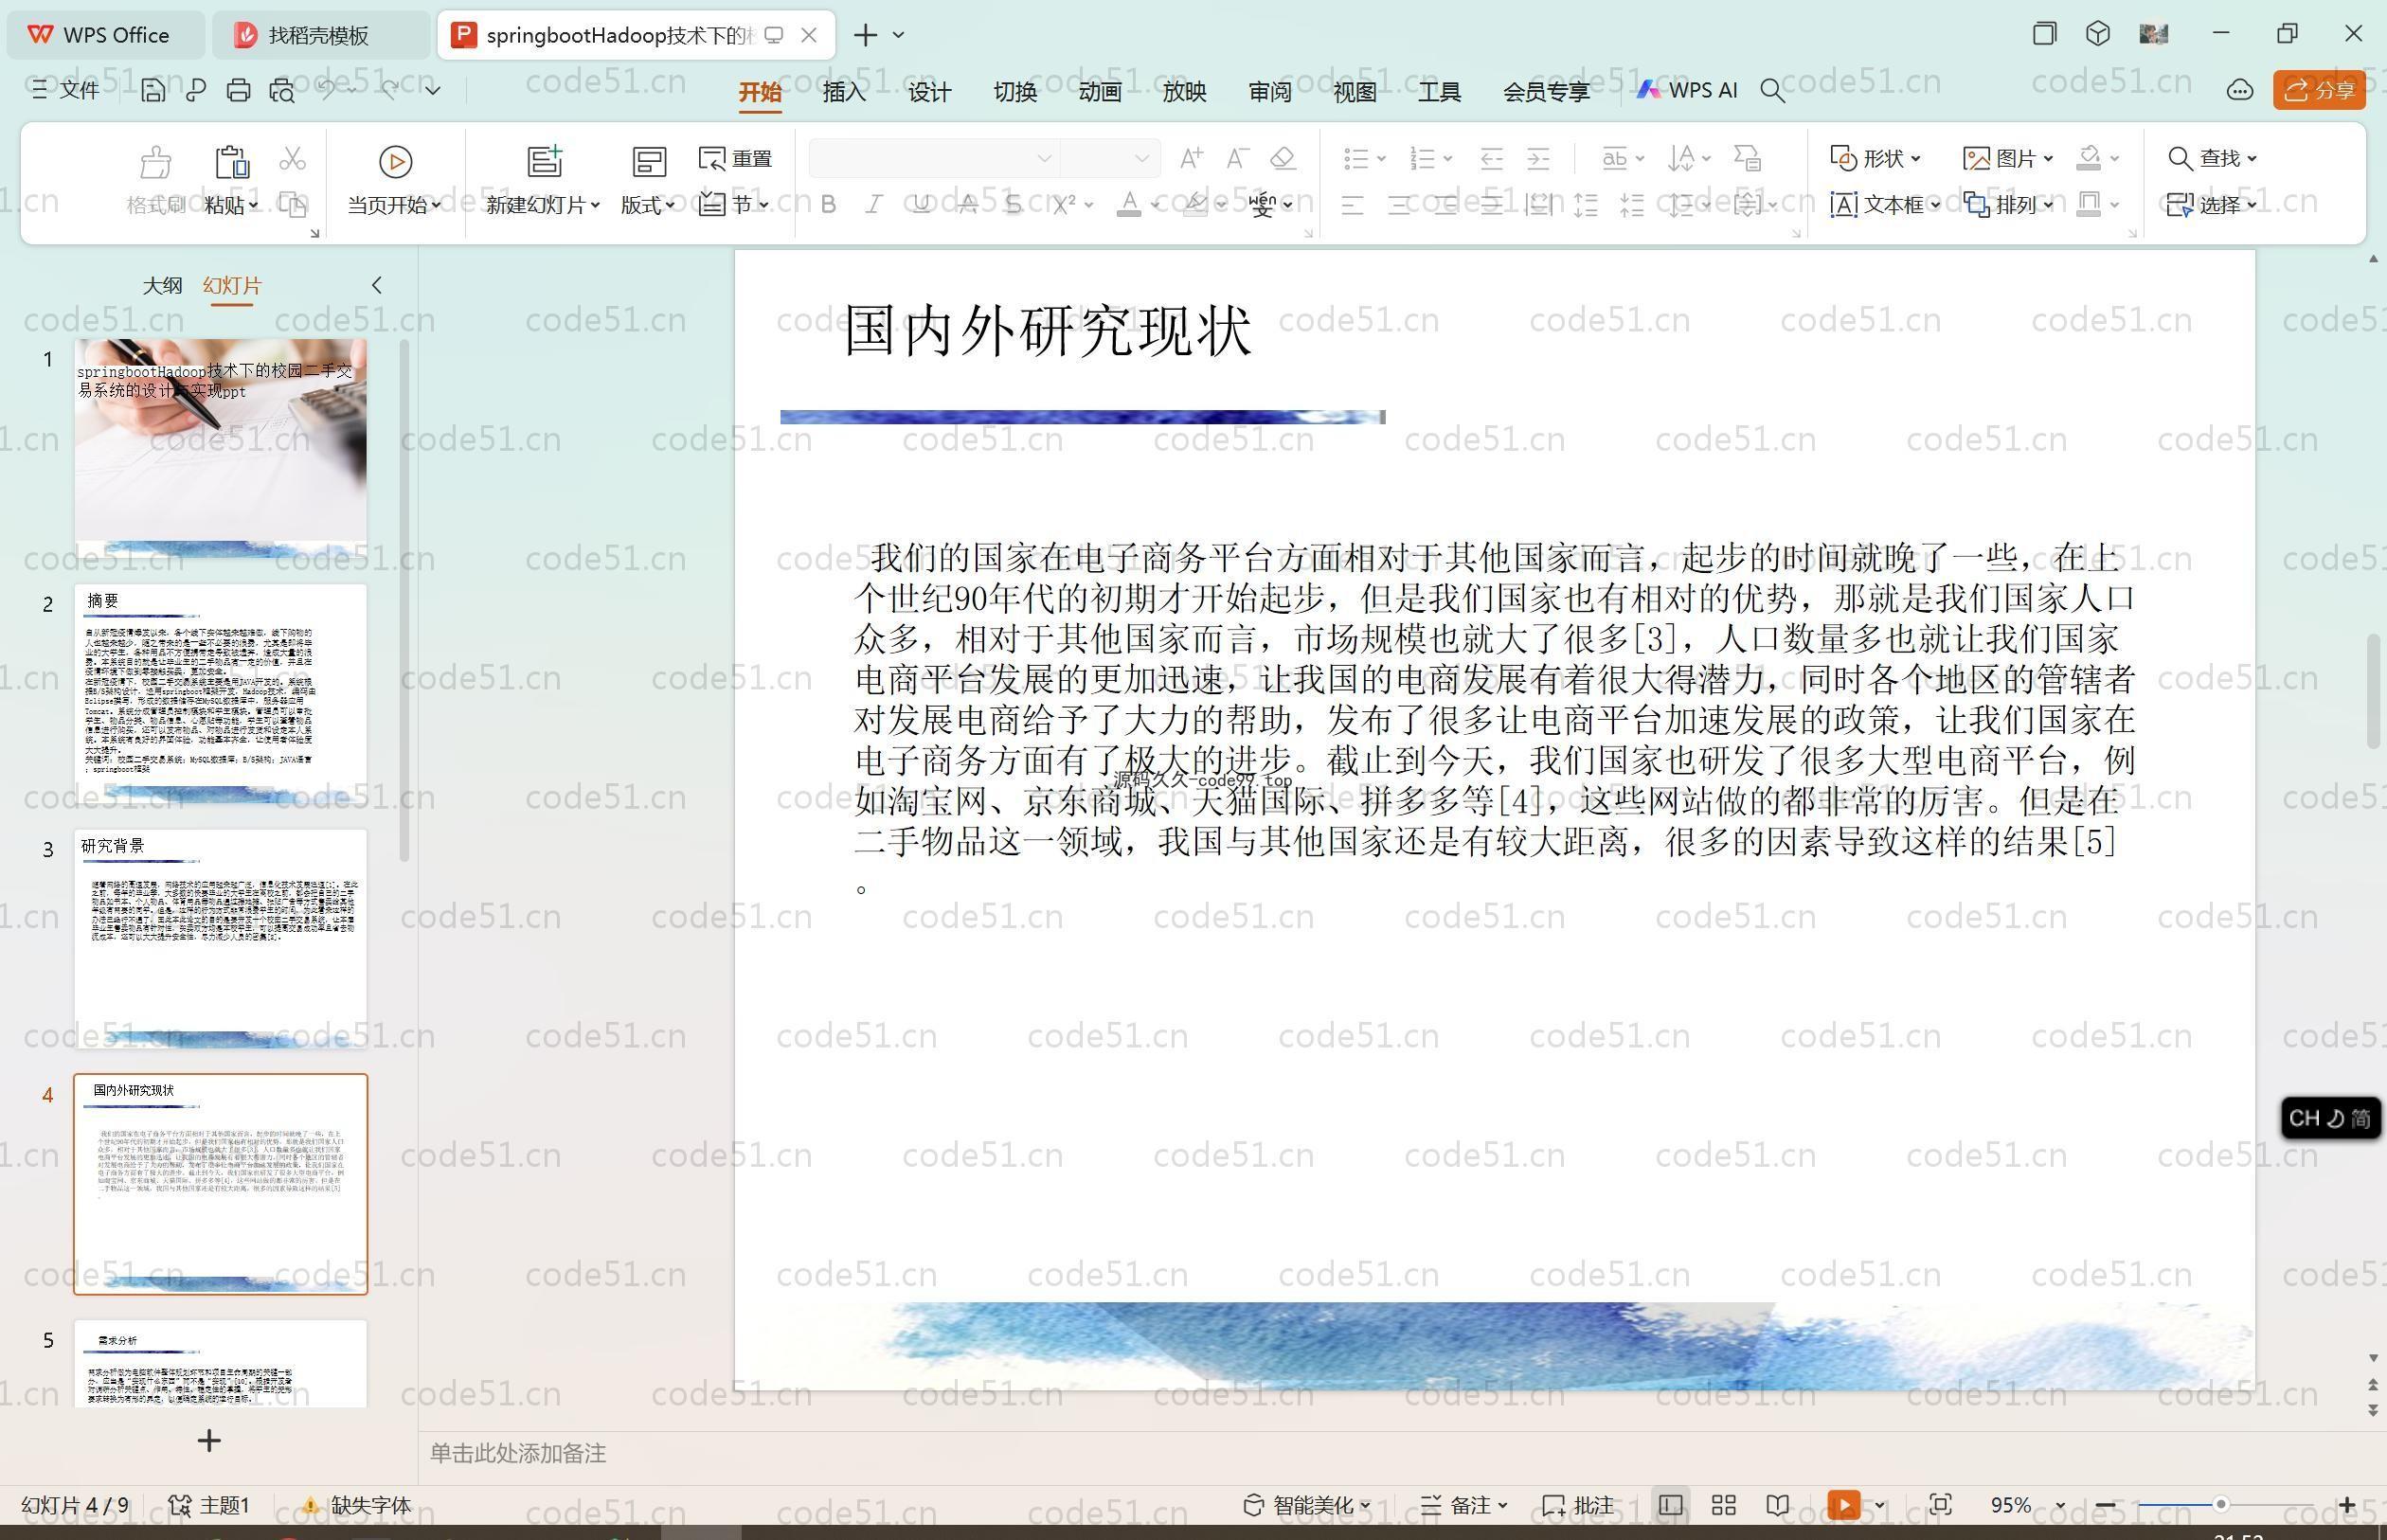The width and height of the screenshot is (2387, 1540).
Task: Click font color A swatch
Action: pos(1128,204)
